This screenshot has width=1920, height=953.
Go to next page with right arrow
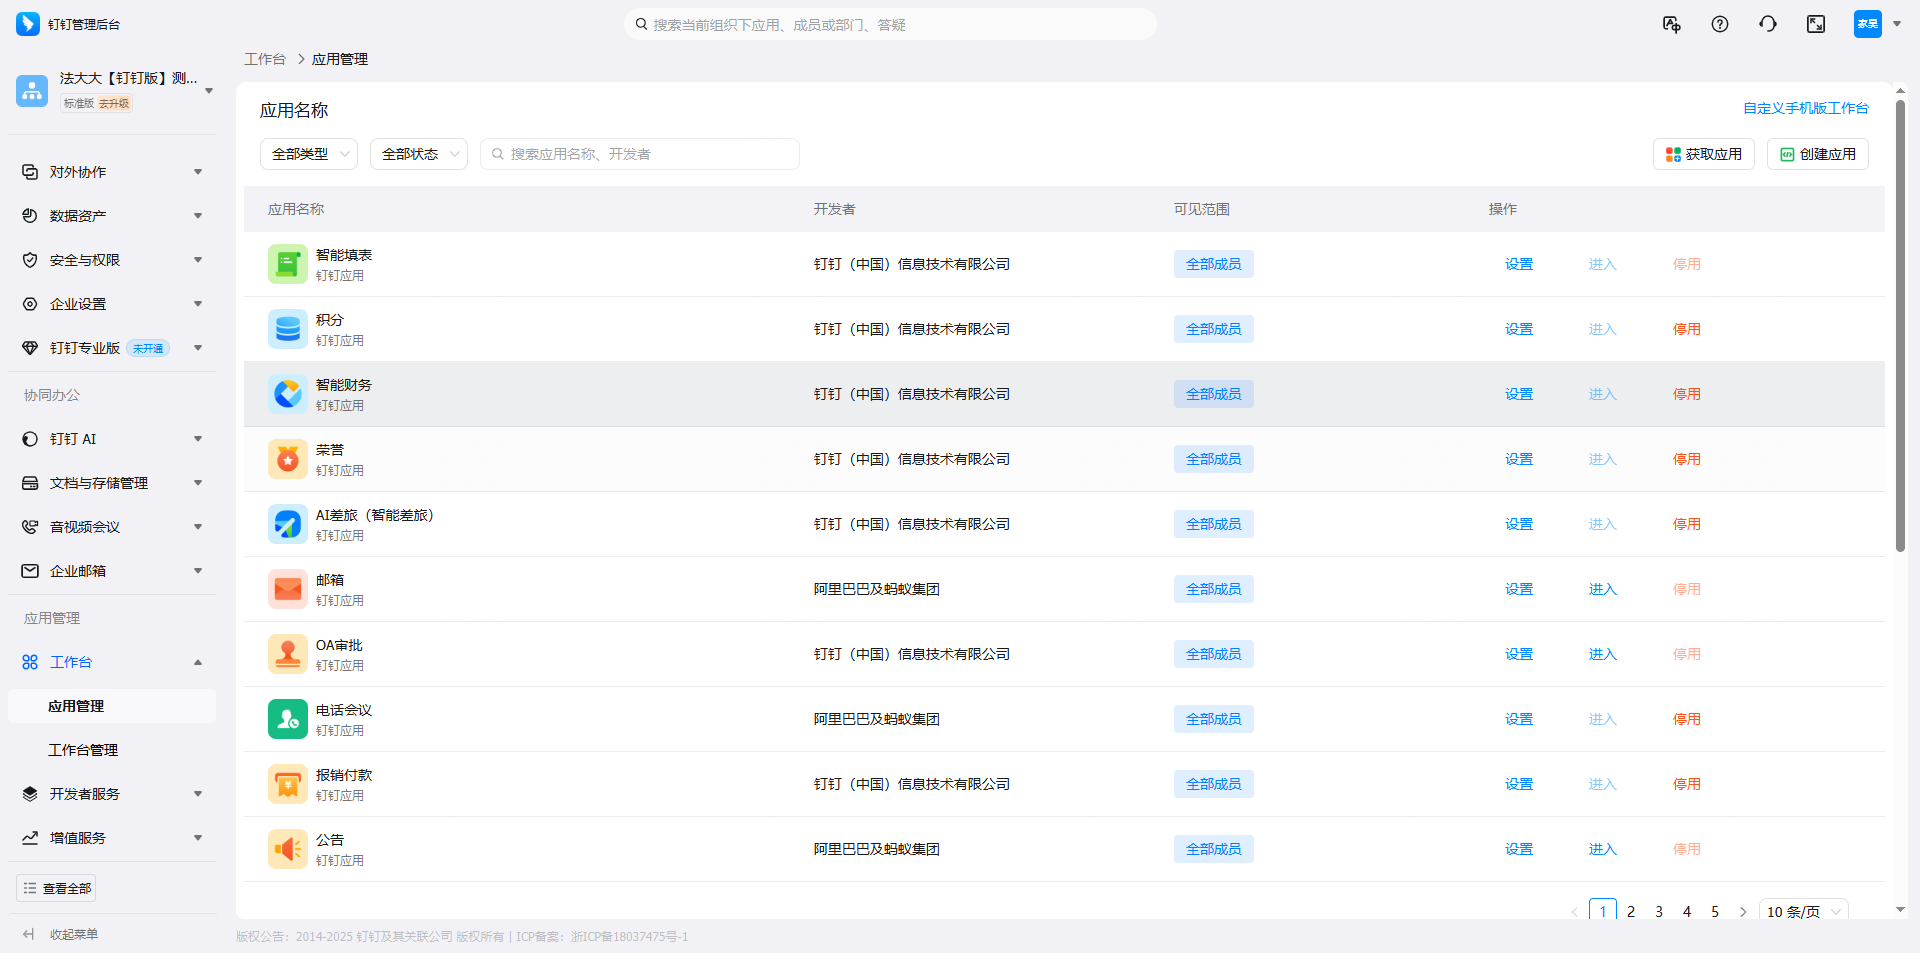(x=1743, y=912)
